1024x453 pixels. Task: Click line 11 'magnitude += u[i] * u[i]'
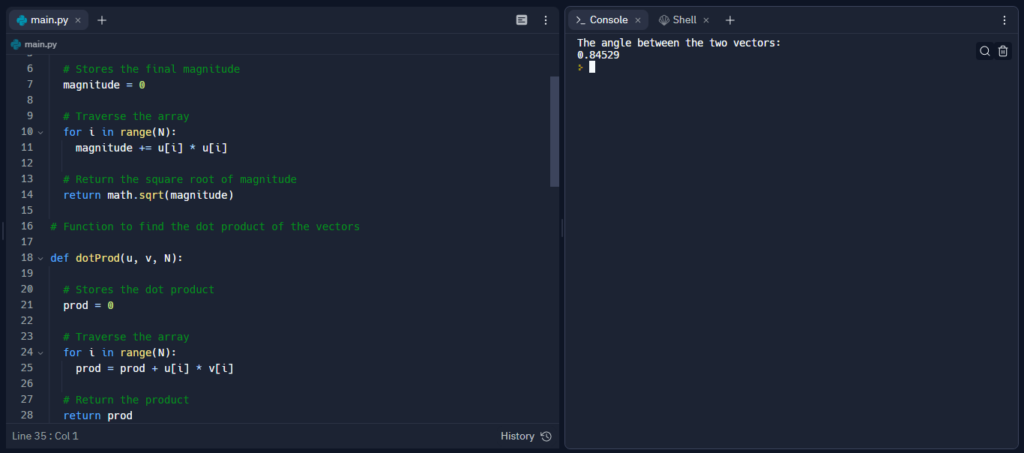(x=152, y=148)
